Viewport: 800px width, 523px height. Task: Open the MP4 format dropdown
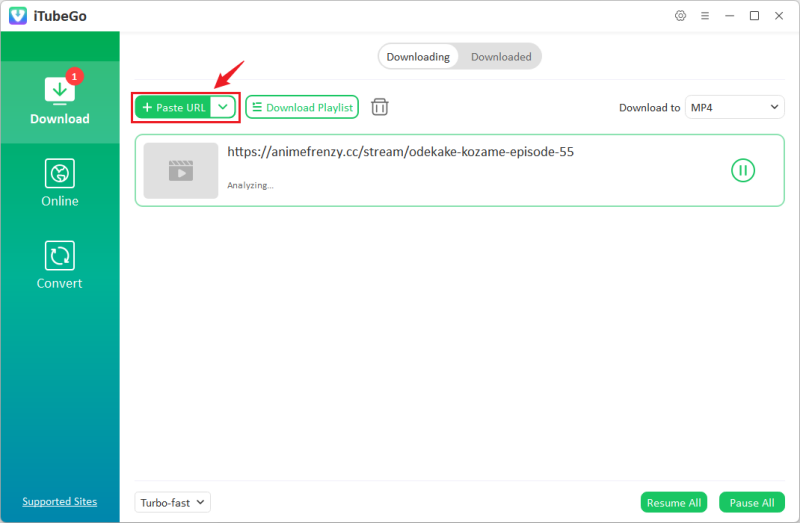734,107
